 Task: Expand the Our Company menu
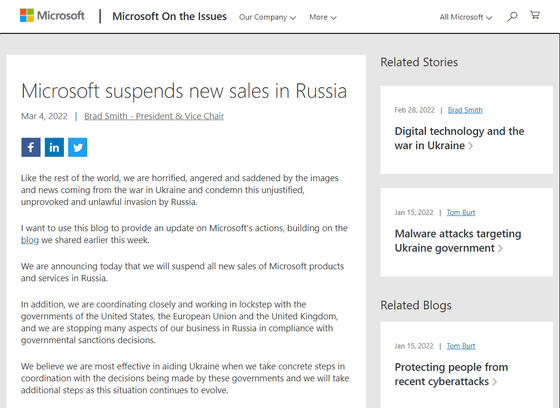click(x=267, y=17)
